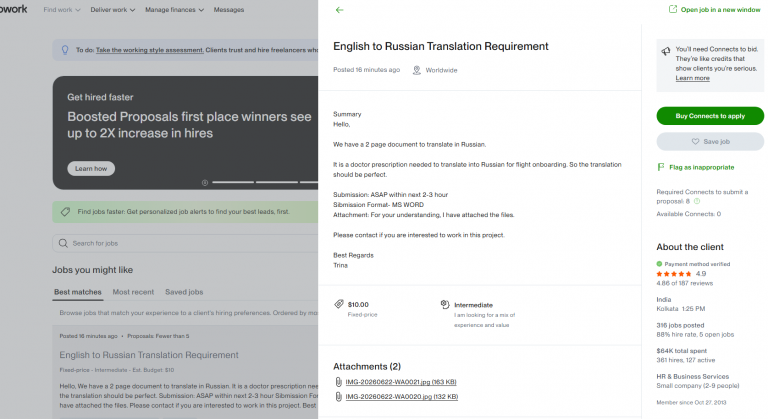Open the Manage finances dropdown

[x=174, y=10]
